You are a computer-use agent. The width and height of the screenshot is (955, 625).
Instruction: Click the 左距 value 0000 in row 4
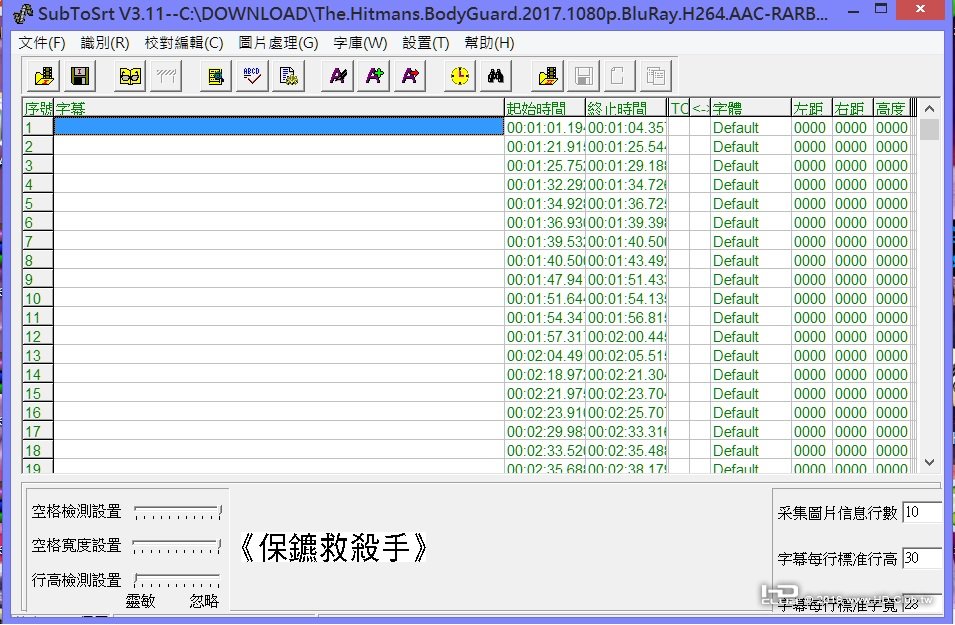pyautogui.click(x=812, y=184)
